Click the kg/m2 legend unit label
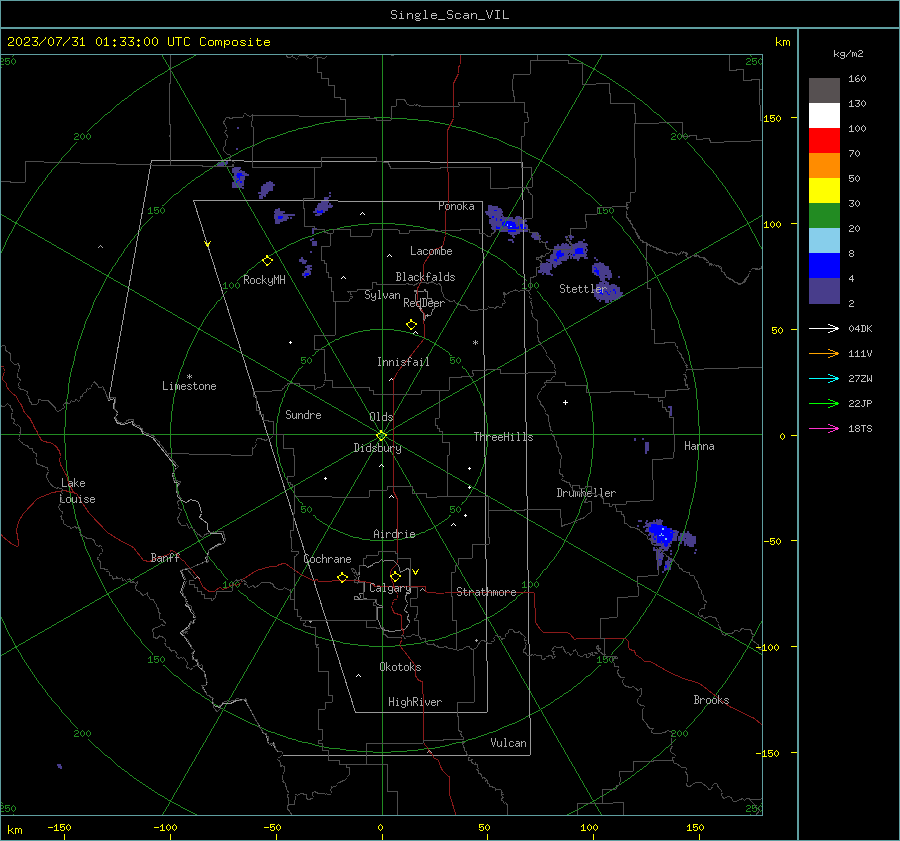900x841 pixels. coord(848,54)
